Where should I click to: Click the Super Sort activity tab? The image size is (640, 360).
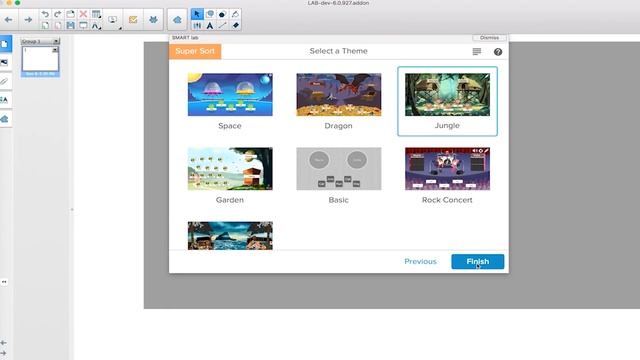195,51
